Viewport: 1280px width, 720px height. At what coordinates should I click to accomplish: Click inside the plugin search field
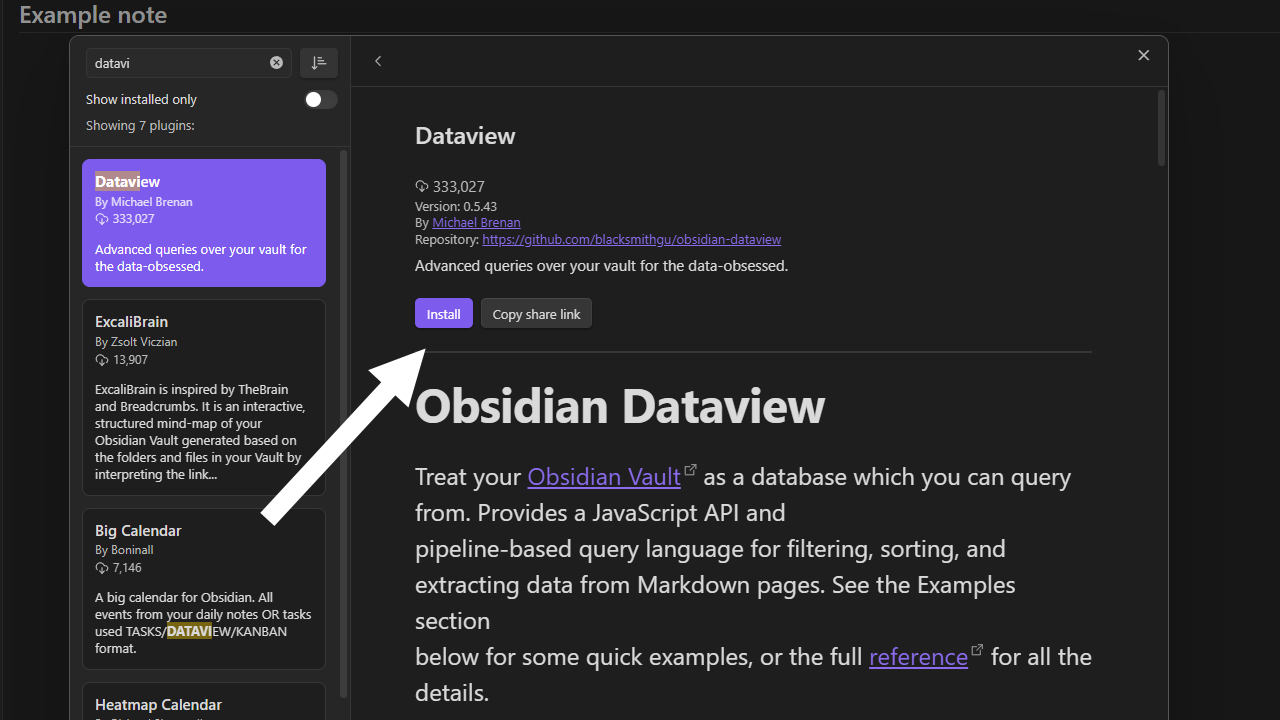[x=180, y=62]
